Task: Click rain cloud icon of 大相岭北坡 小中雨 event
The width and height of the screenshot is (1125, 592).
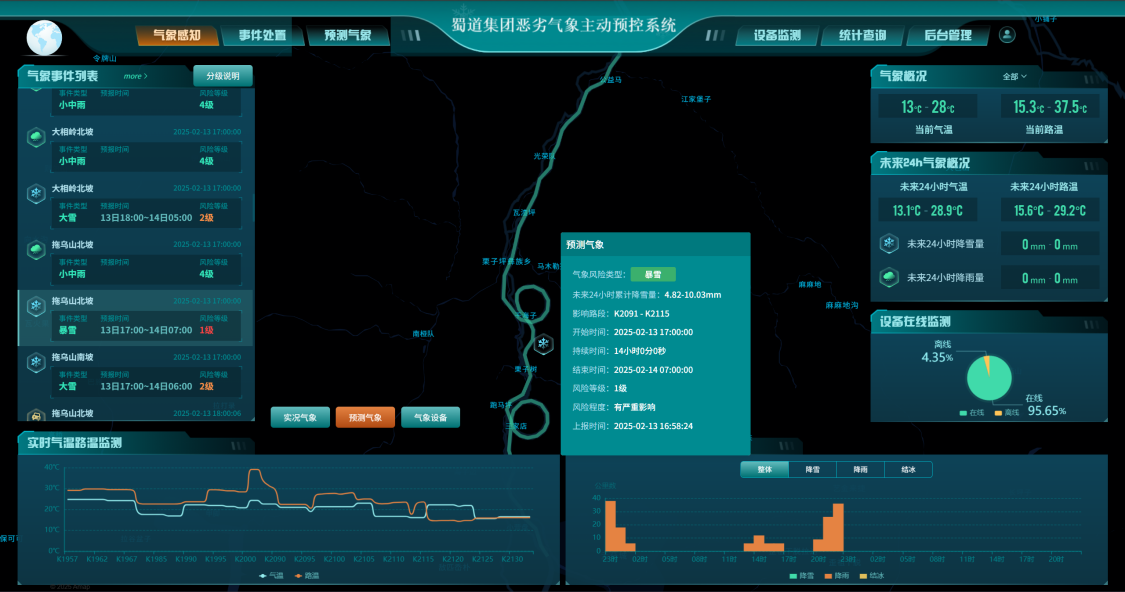Action: 35,136
